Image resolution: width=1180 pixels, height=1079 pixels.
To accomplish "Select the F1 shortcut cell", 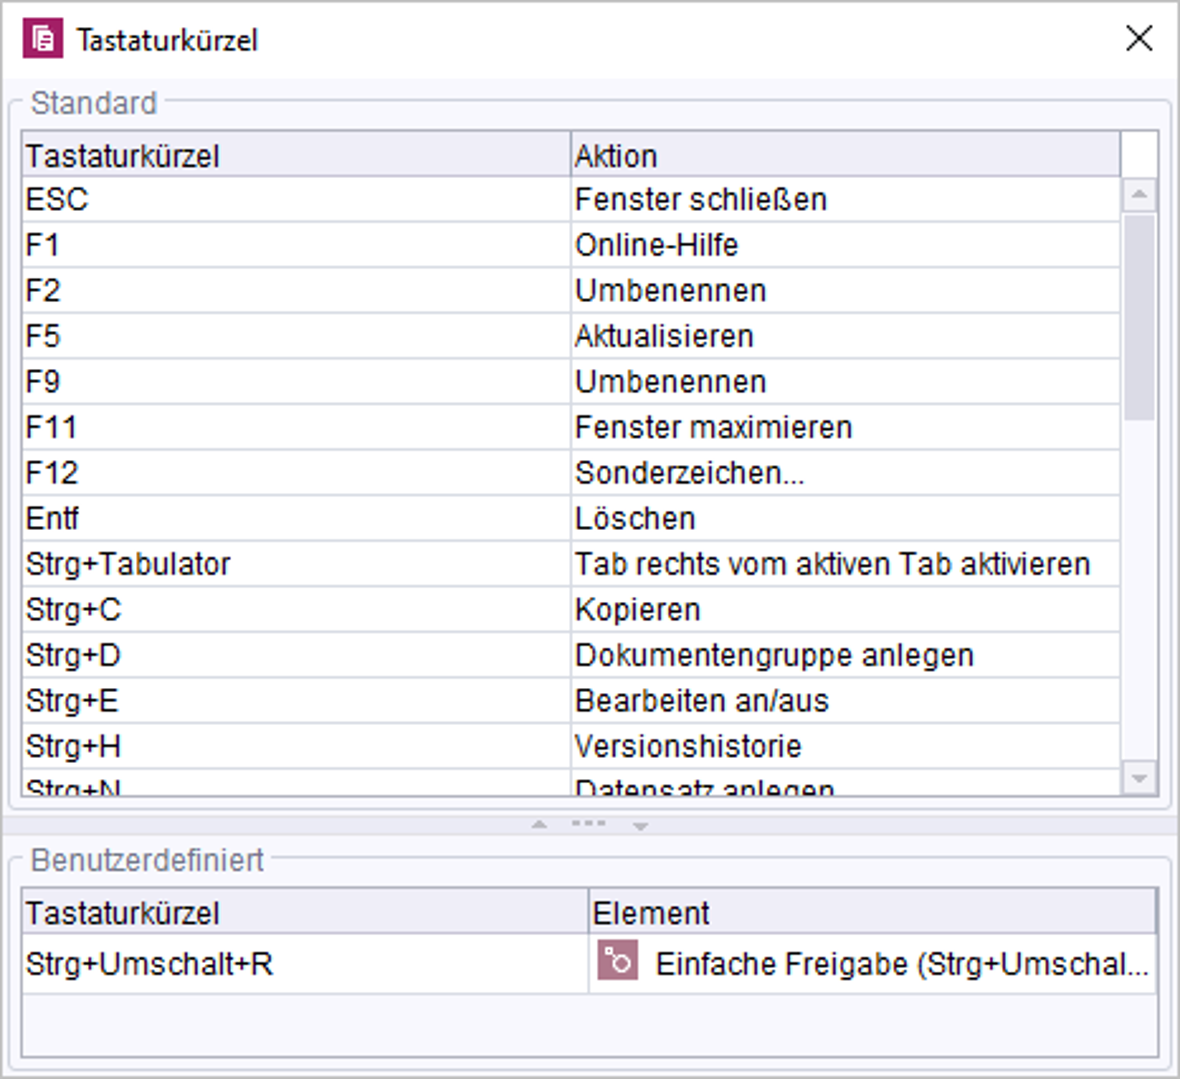I will pyautogui.click(x=297, y=245).
